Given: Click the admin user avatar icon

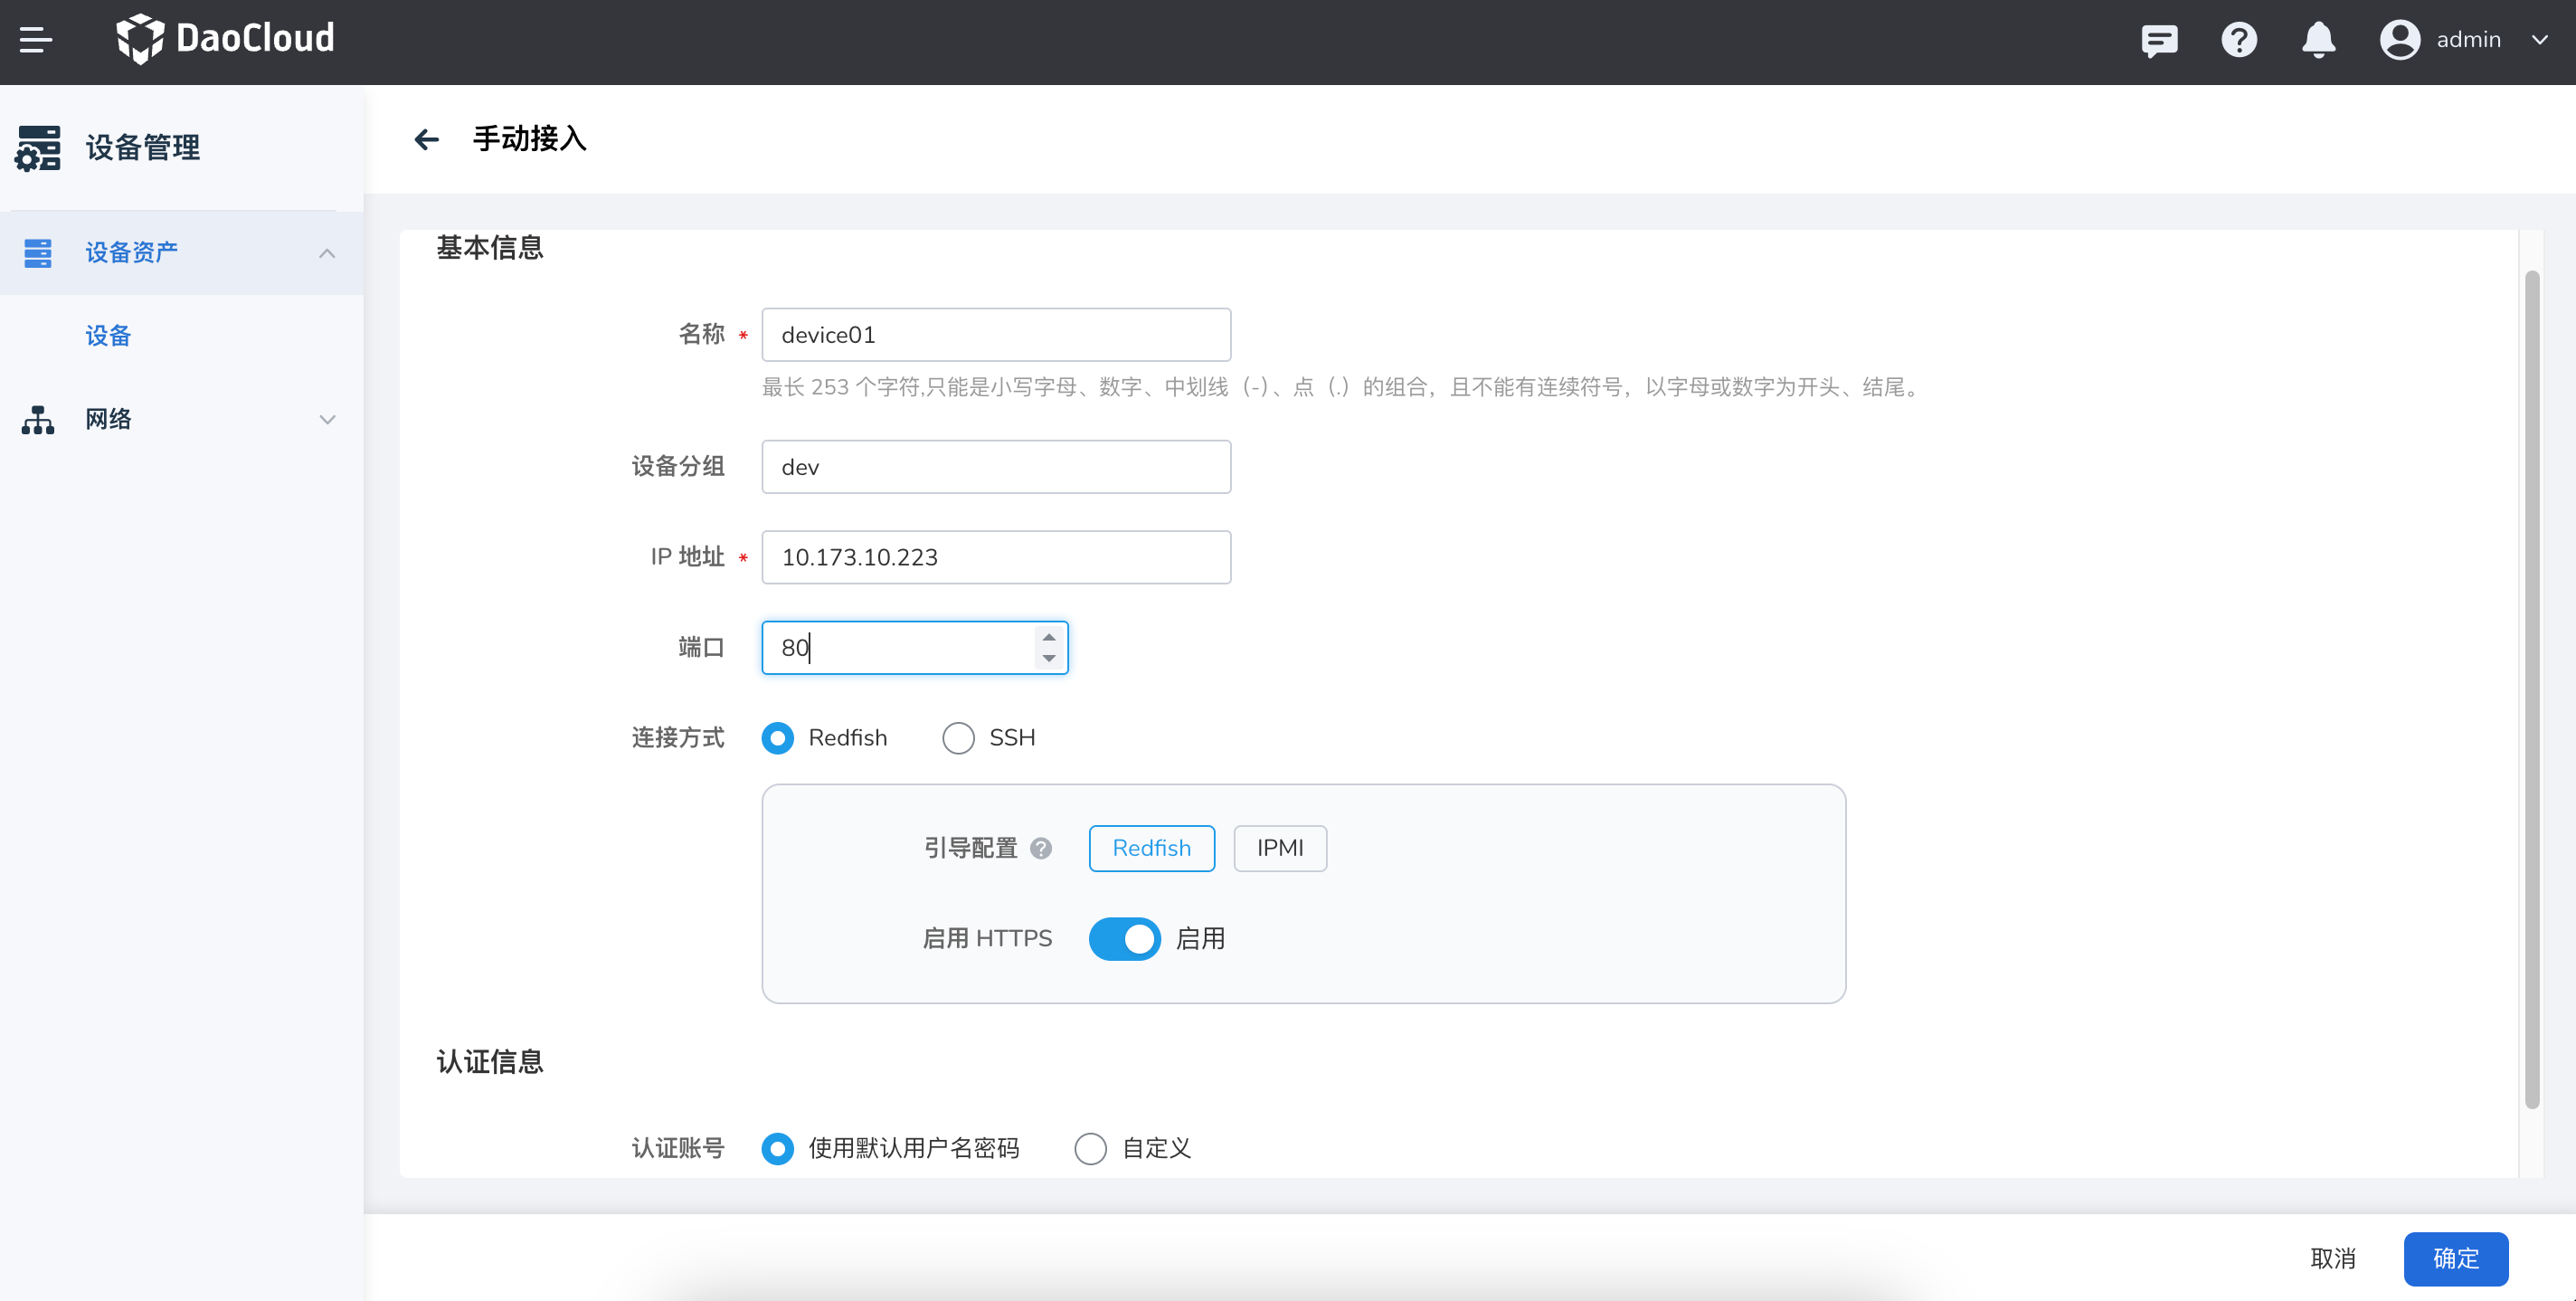Looking at the screenshot, I should (x=2399, y=40).
